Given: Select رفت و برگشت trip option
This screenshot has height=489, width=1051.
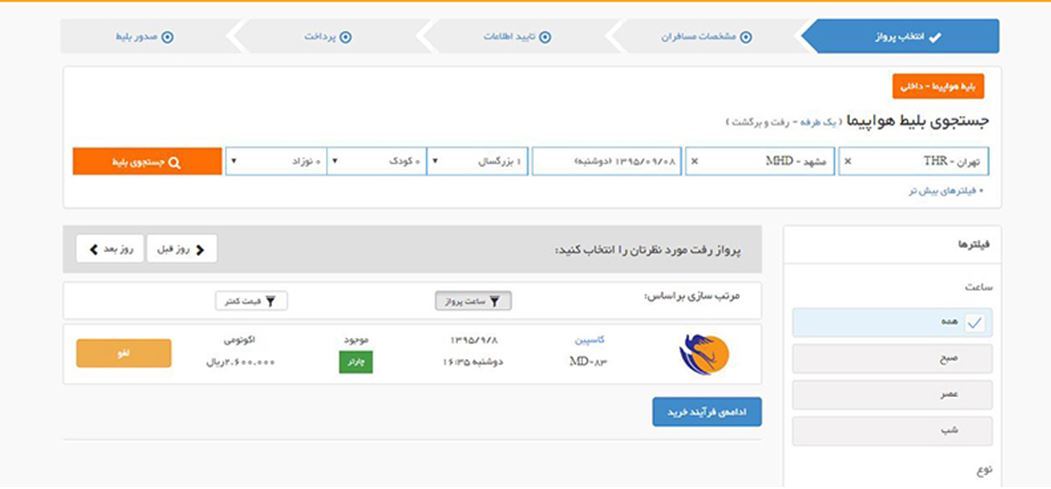Looking at the screenshot, I should coord(762,123).
